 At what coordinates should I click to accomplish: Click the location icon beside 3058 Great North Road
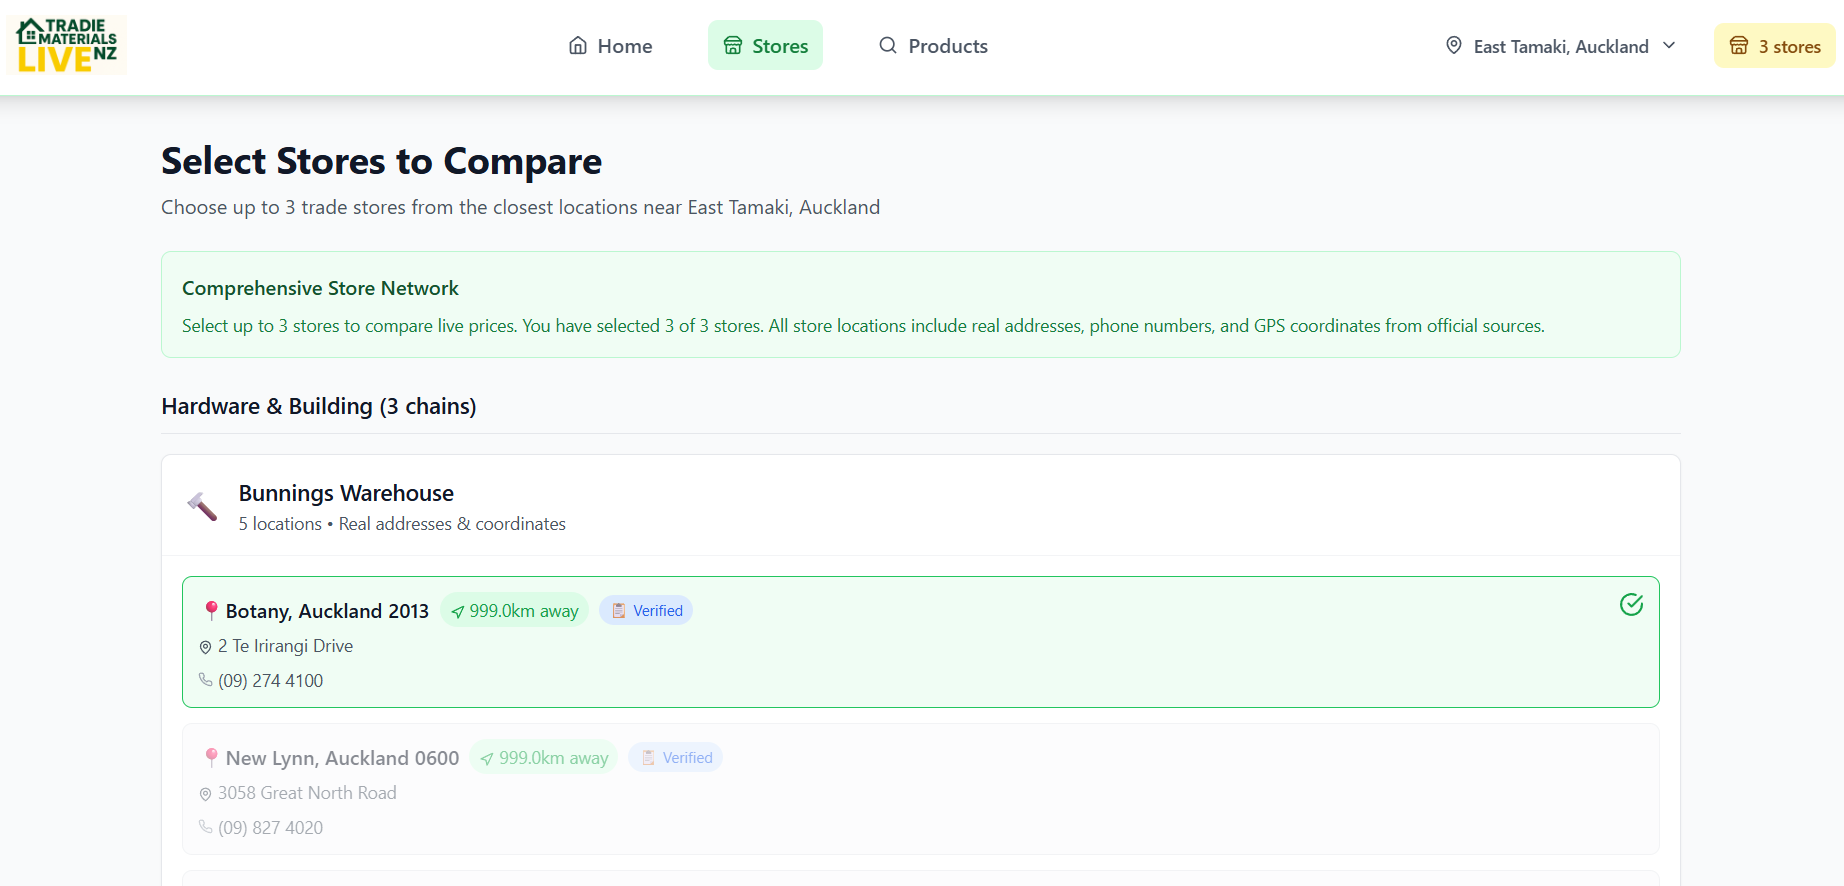[205, 794]
